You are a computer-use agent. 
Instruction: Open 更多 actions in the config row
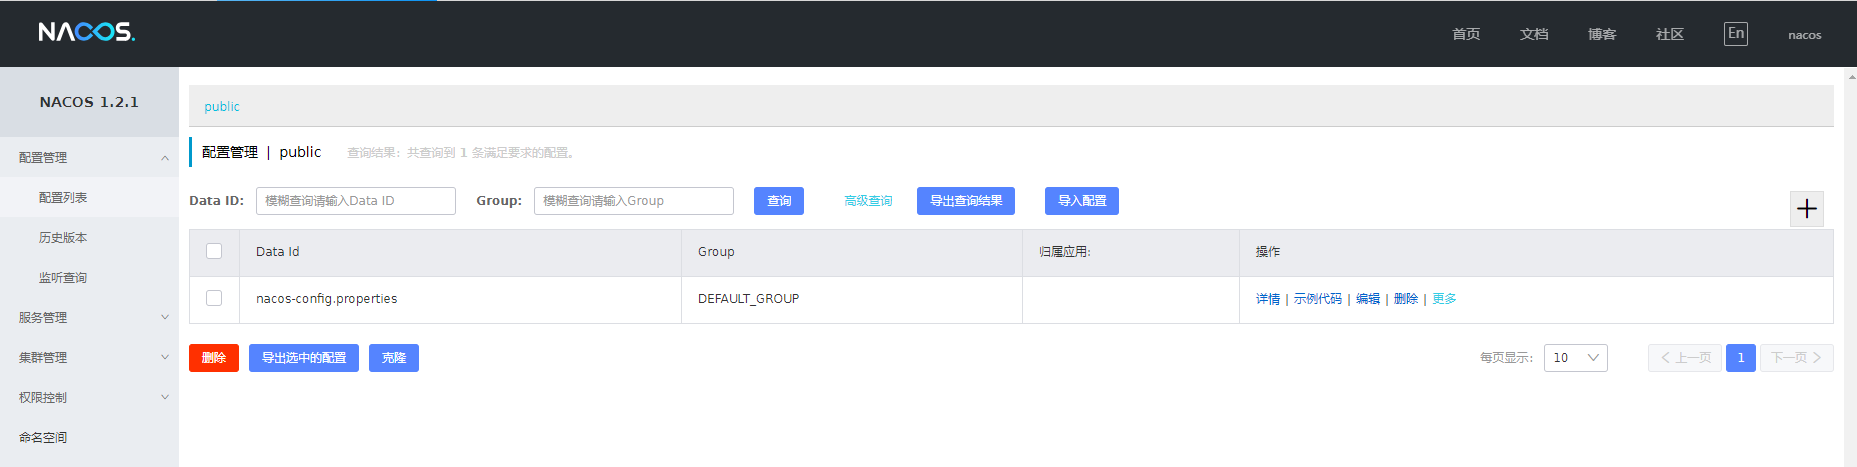pyautogui.click(x=1444, y=299)
